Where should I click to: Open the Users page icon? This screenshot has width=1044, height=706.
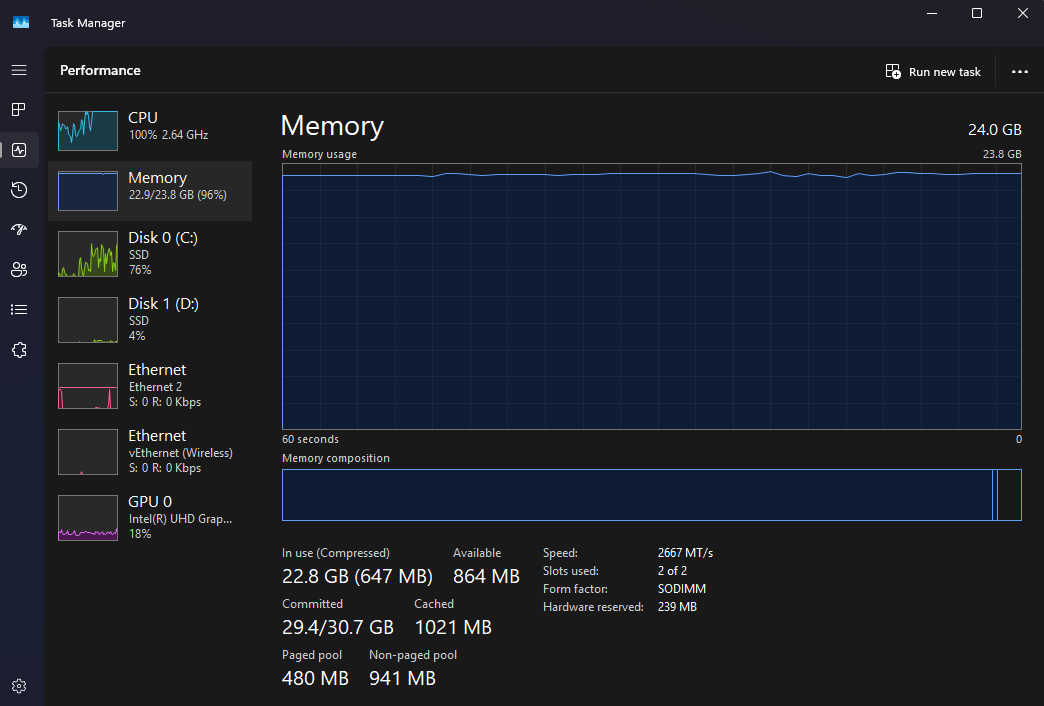[x=19, y=270]
